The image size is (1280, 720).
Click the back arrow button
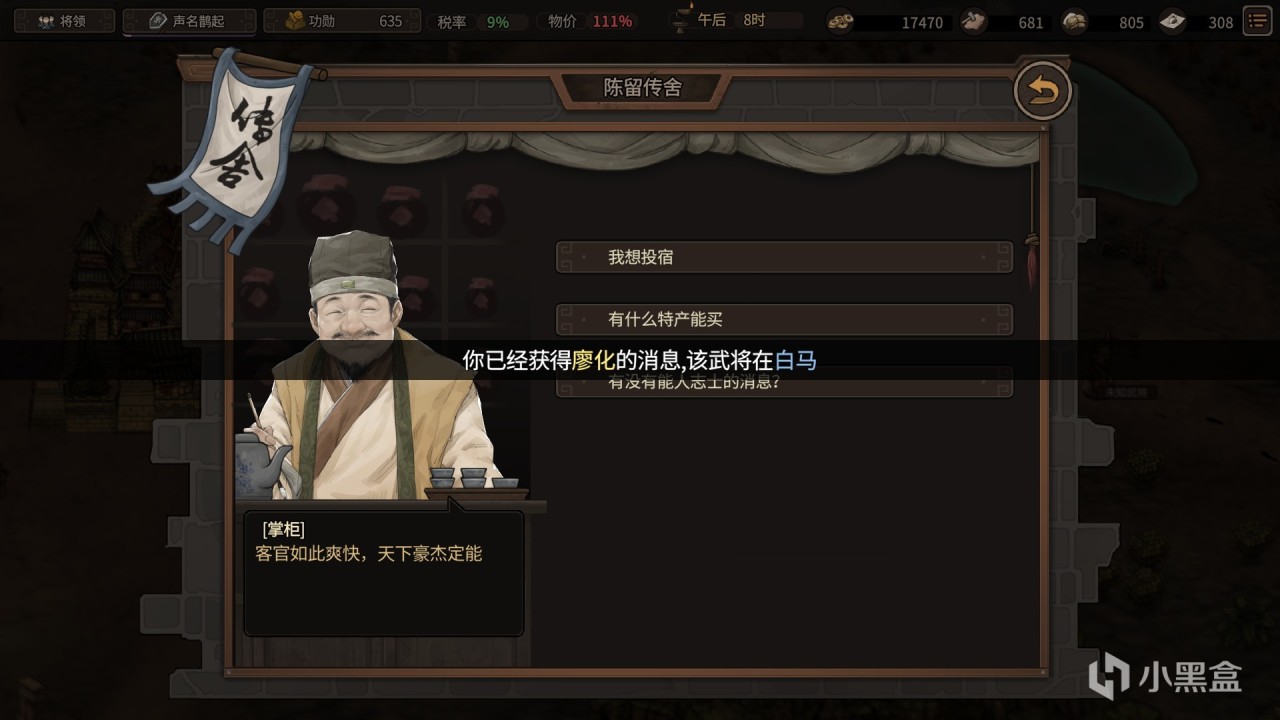tap(1043, 92)
